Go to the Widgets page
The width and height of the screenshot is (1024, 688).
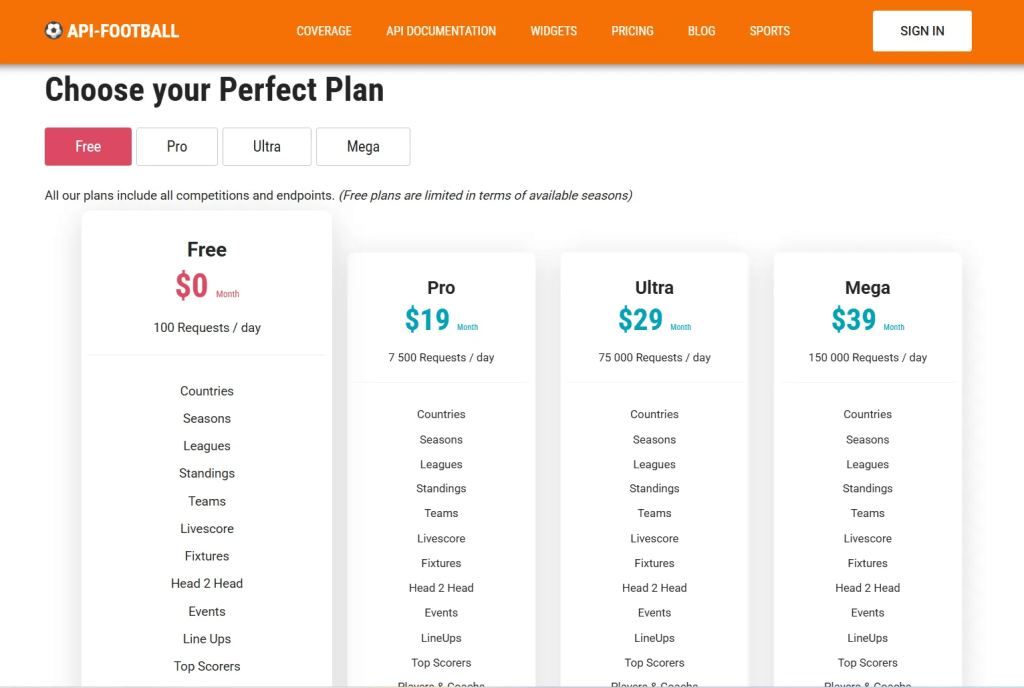tap(554, 31)
